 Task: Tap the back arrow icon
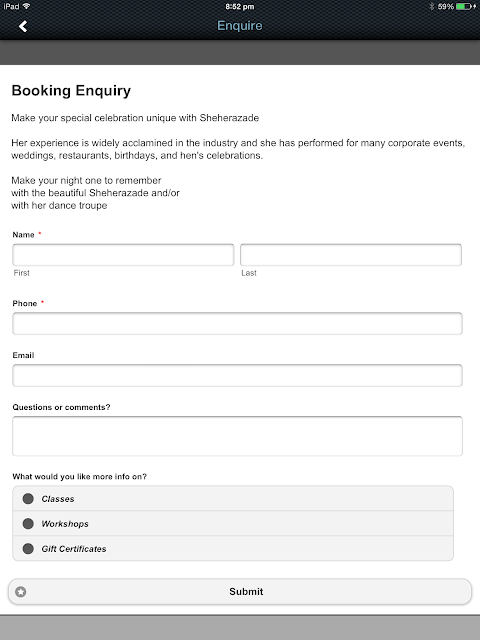[23, 27]
